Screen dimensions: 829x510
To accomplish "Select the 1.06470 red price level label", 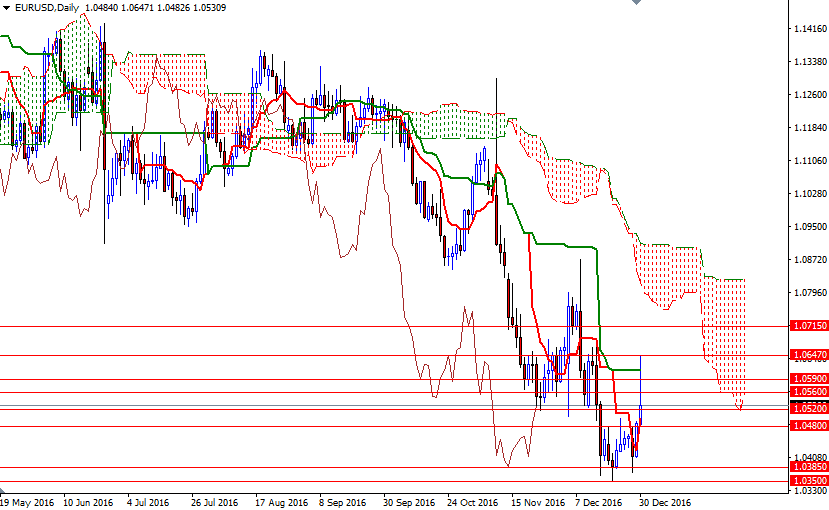I will click(x=808, y=355).
